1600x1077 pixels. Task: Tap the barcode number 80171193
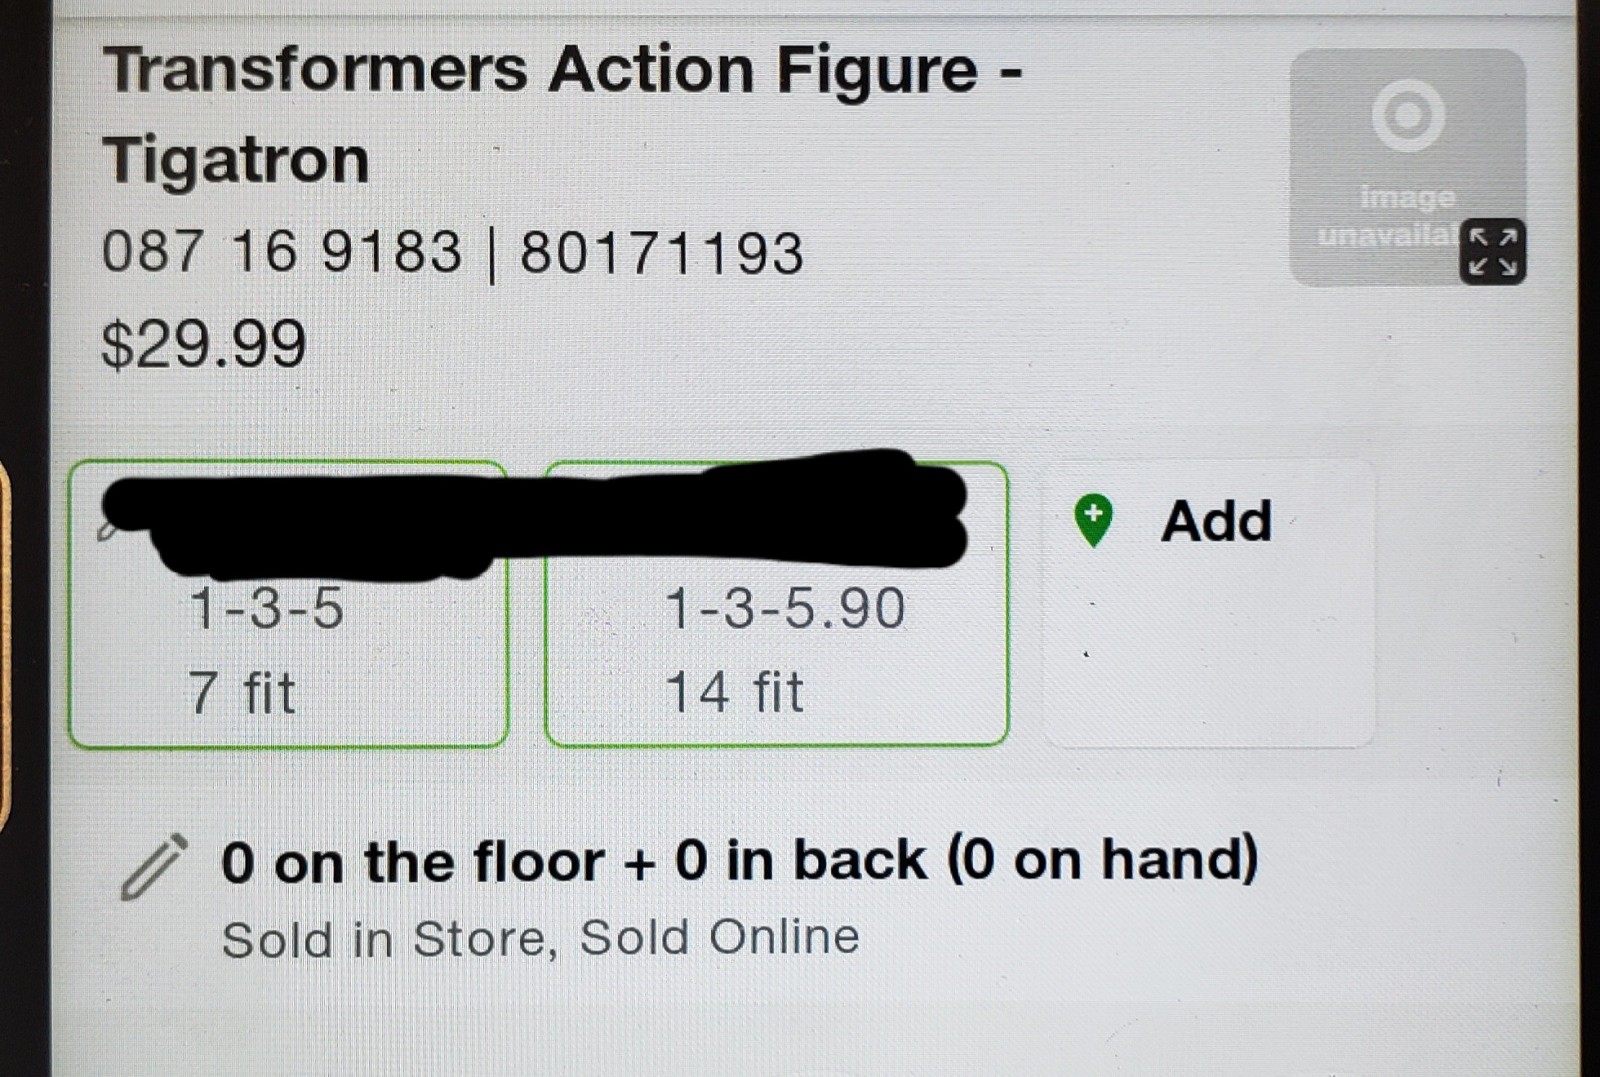coord(662,252)
